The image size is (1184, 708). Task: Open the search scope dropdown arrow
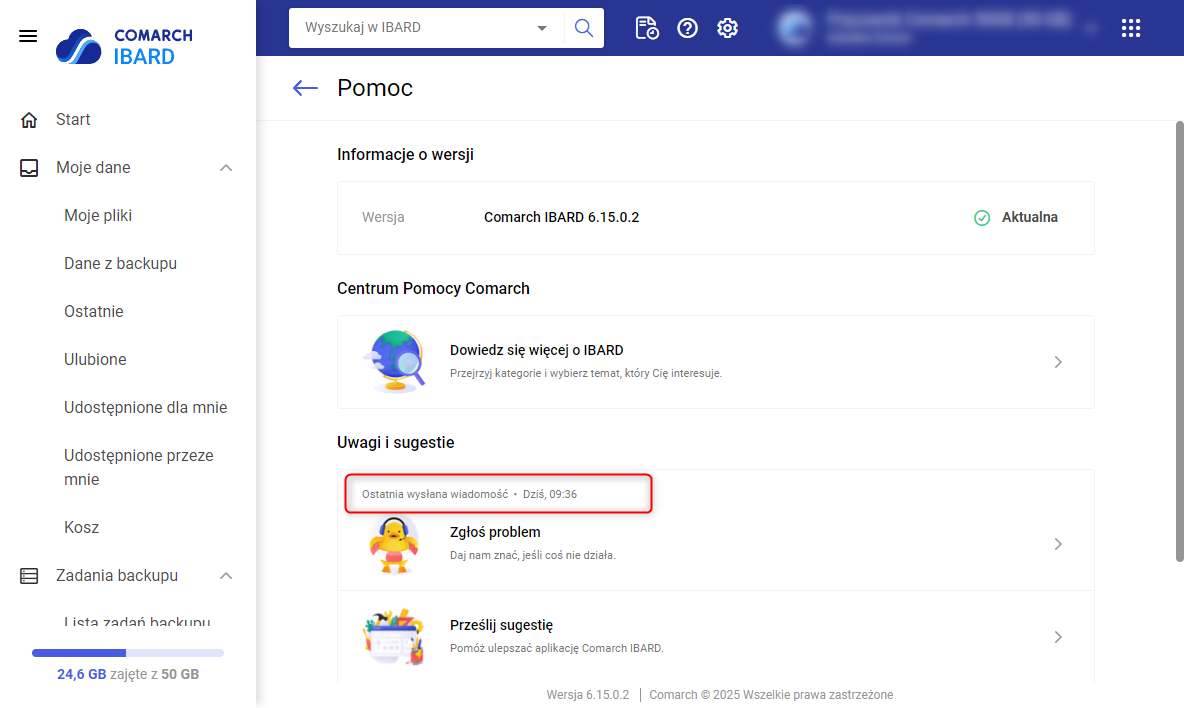pyautogui.click(x=541, y=28)
